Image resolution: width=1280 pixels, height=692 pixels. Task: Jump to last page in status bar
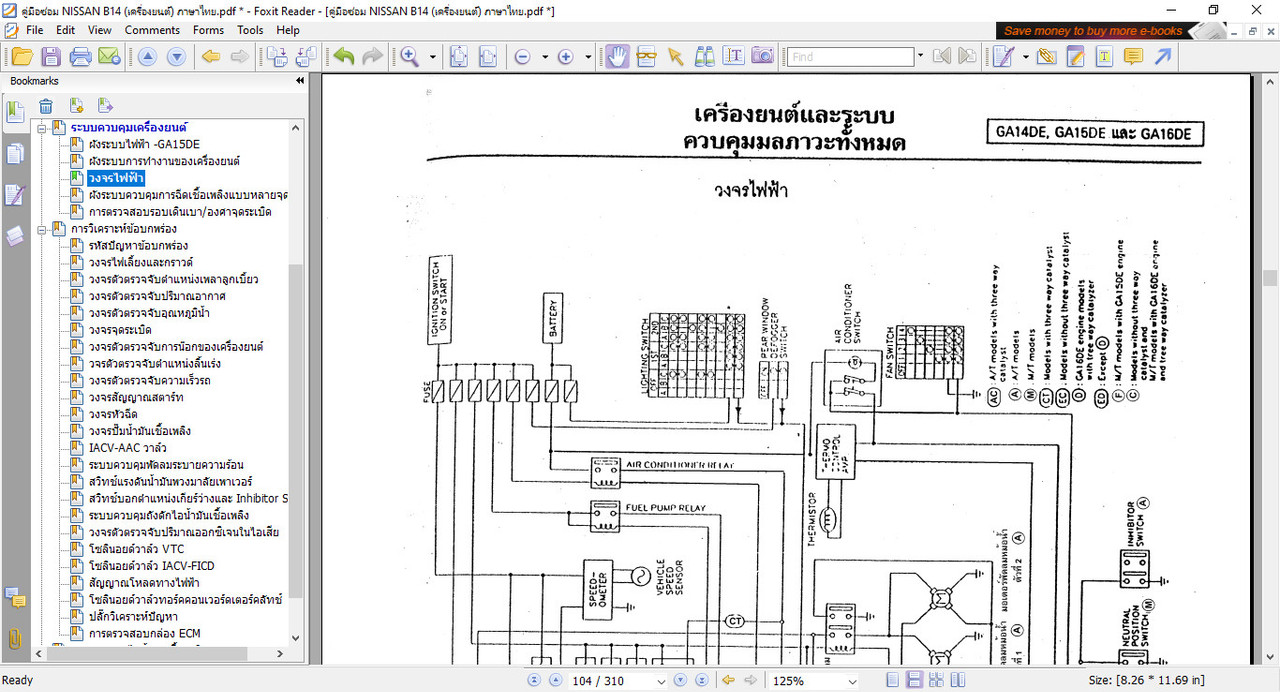(702, 680)
